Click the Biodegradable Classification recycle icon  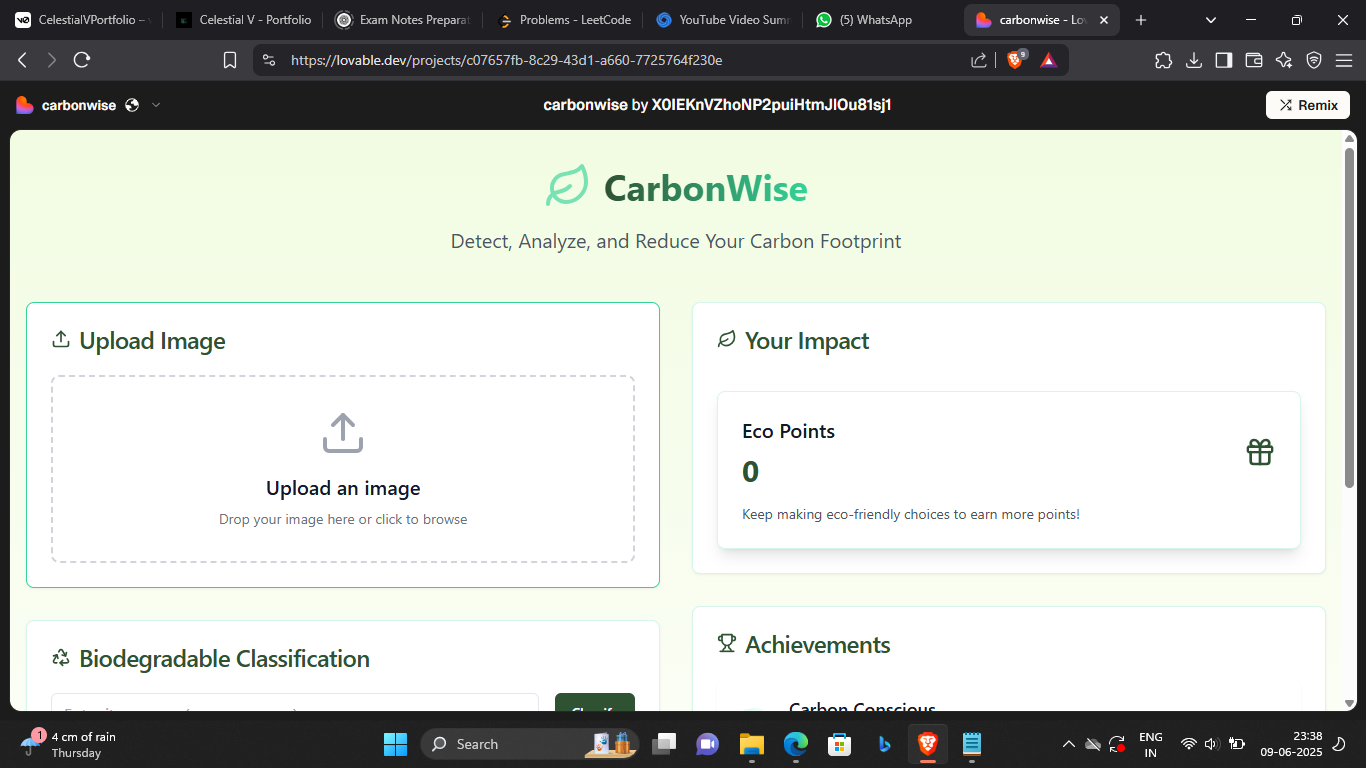tap(60, 658)
